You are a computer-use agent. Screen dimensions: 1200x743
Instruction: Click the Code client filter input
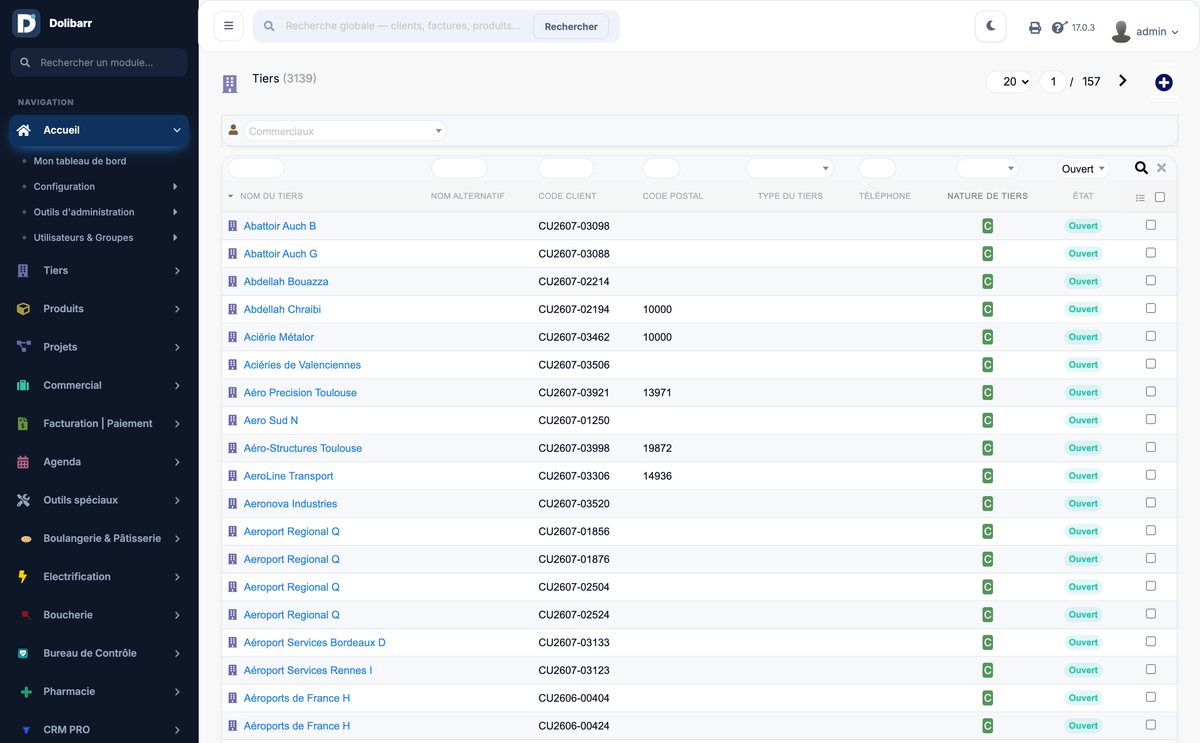[x=566, y=168]
